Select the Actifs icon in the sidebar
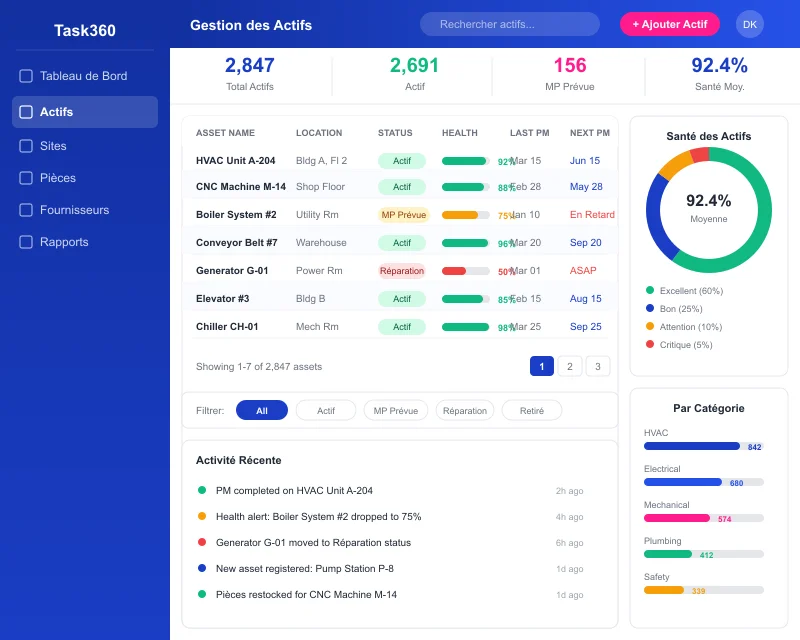800x640 pixels. coord(24,112)
